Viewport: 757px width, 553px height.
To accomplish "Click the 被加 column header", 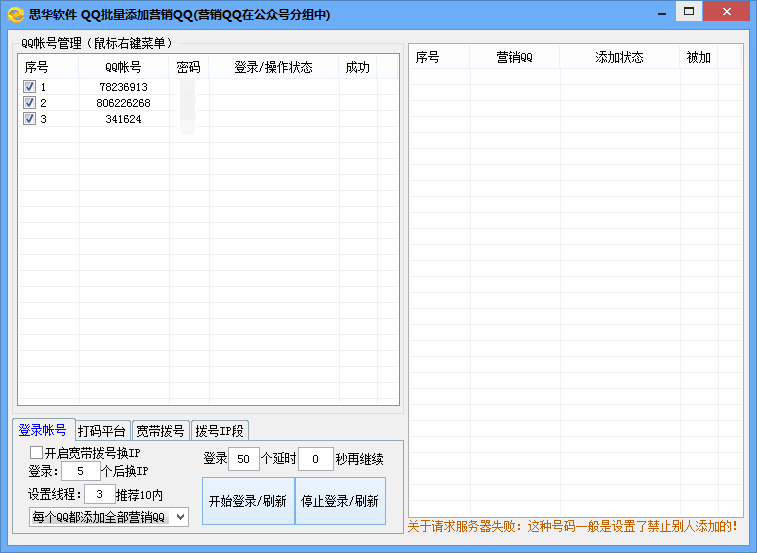I will click(x=699, y=57).
